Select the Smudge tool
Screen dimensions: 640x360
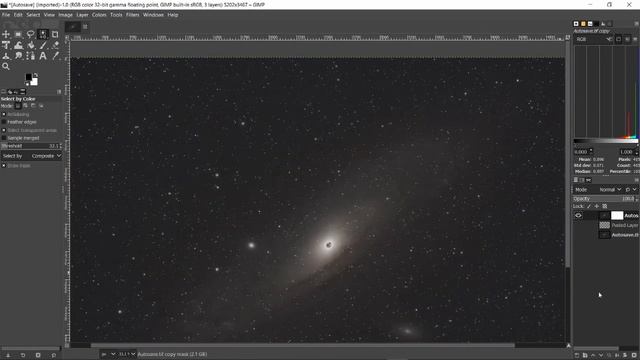(x=18, y=56)
